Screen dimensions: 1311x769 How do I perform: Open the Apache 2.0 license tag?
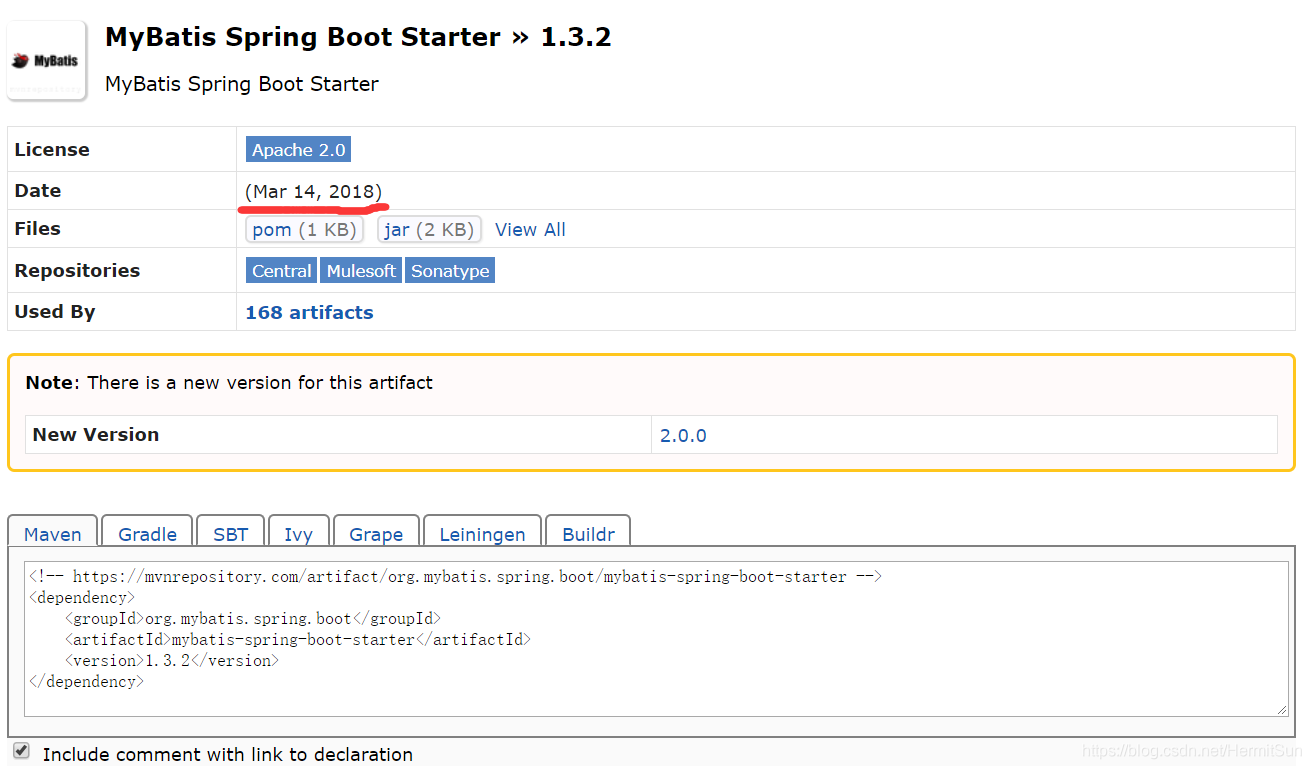[x=298, y=150]
